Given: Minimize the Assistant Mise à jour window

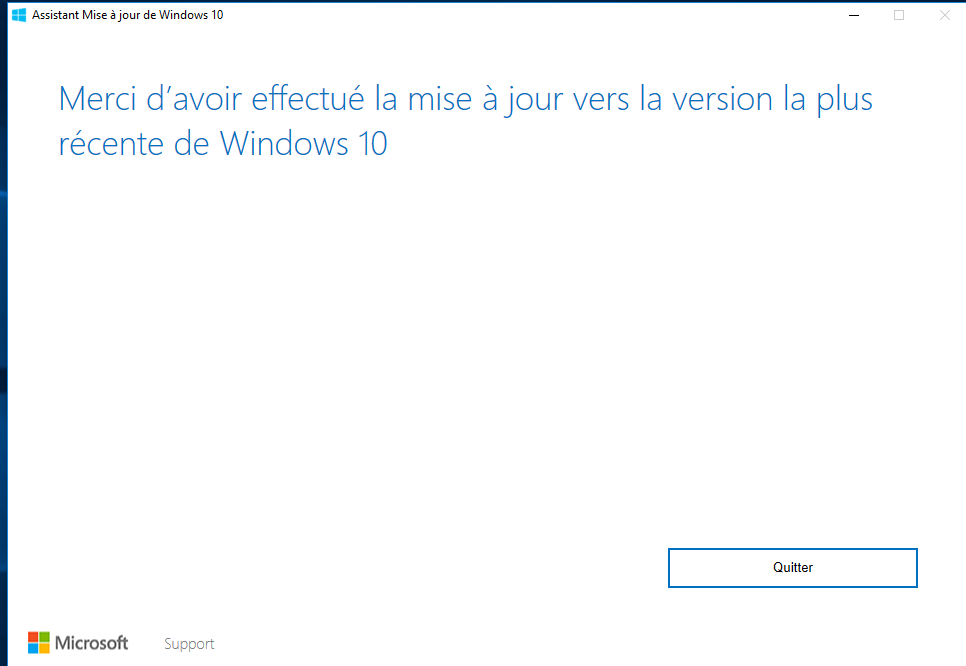Looking at the screenshot, I should pos(854,15).
